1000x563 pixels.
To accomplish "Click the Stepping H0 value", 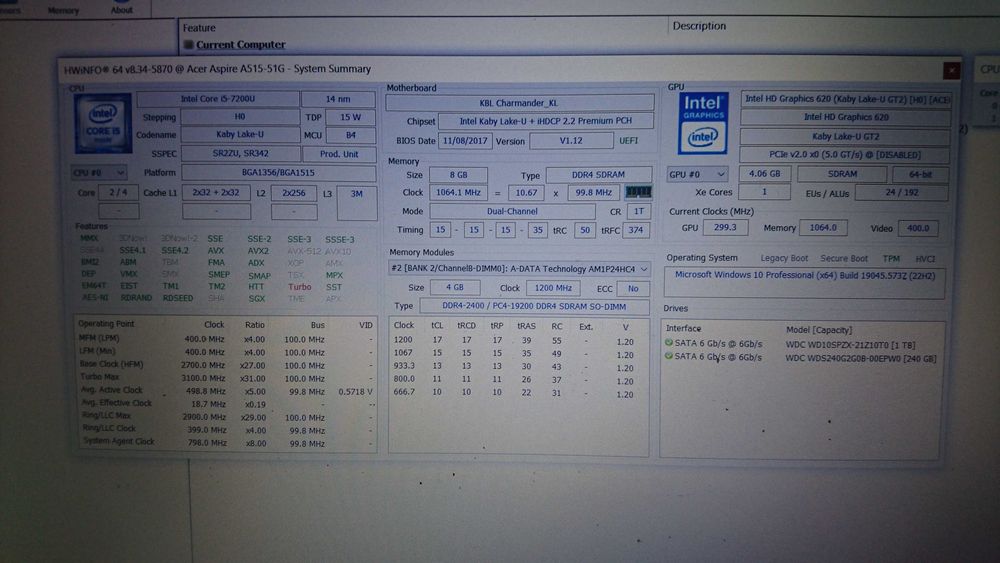I will pos(240,117).
